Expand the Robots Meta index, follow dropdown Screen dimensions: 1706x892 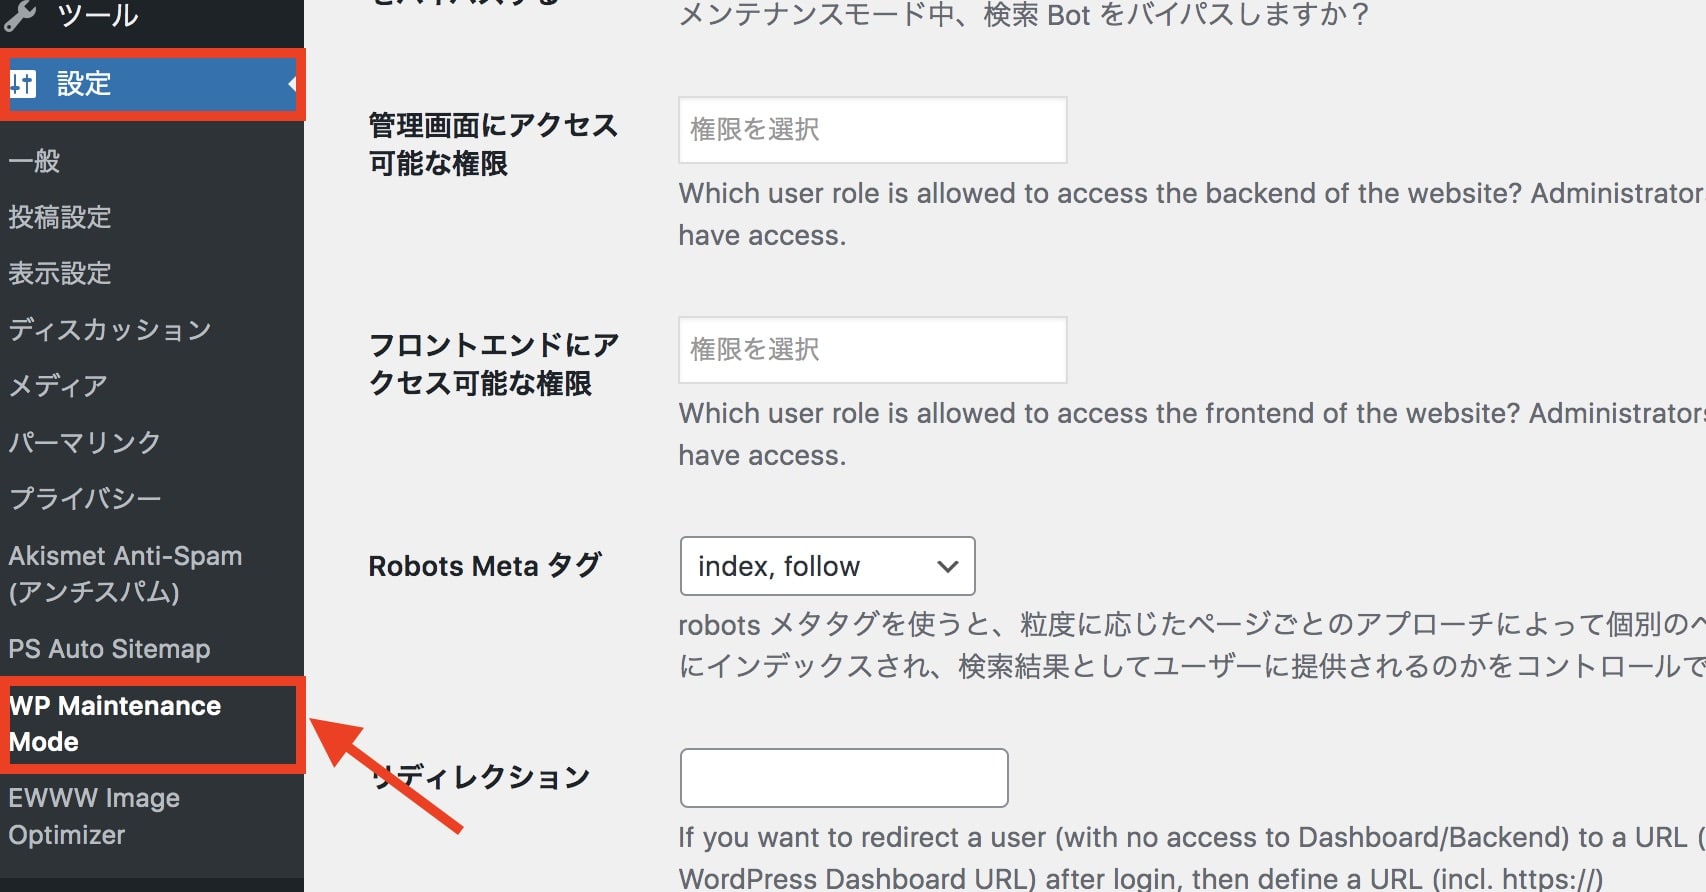(x=827, y=566)
